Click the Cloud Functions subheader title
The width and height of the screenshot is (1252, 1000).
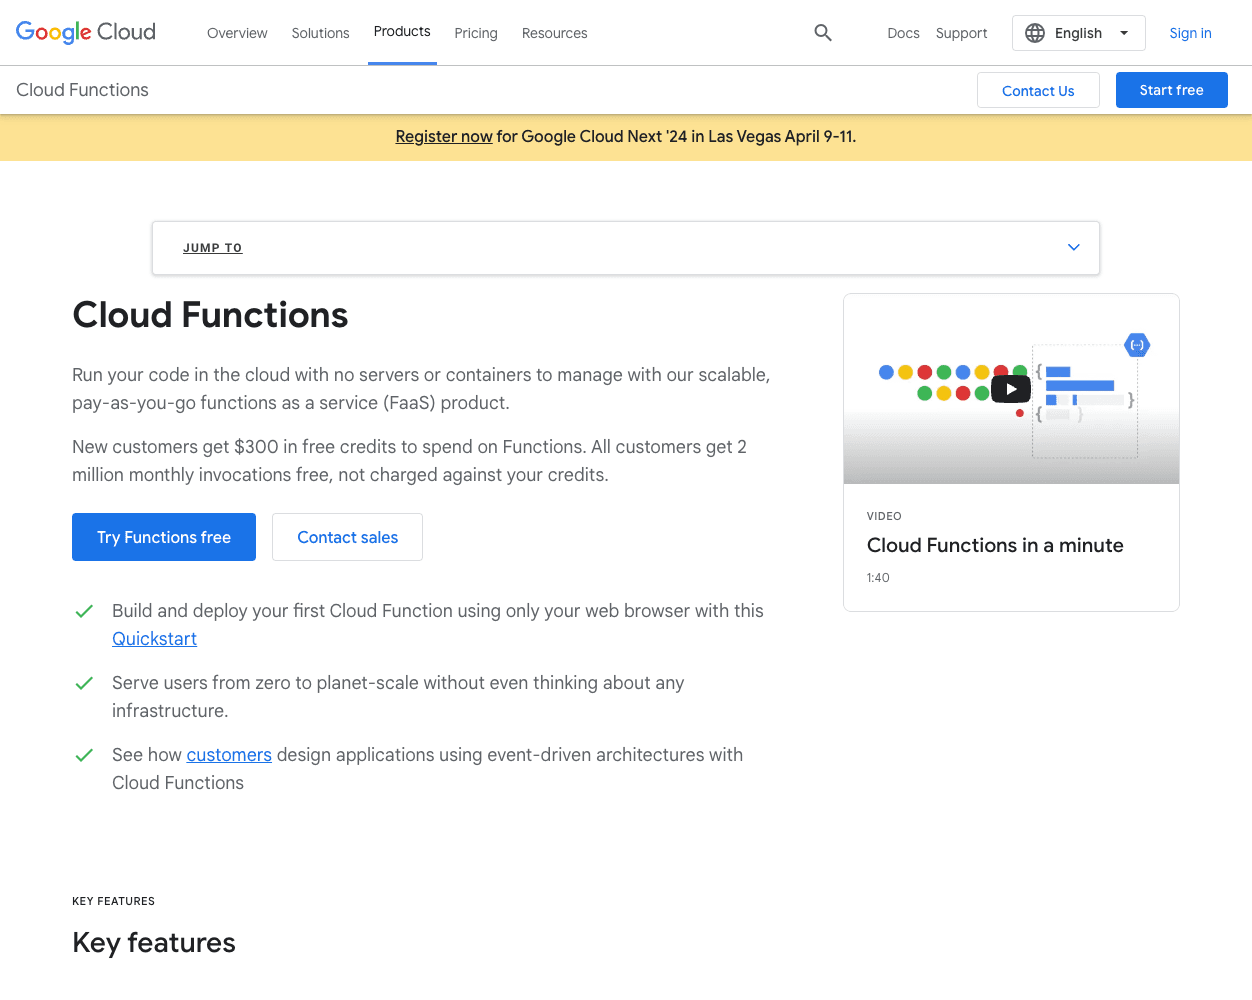[82, 90]
